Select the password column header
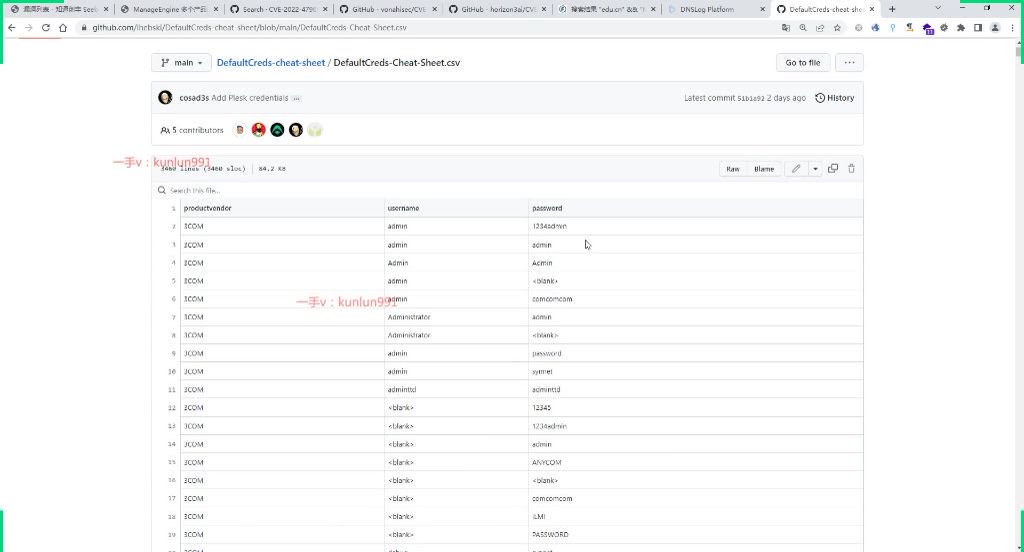 547,208
